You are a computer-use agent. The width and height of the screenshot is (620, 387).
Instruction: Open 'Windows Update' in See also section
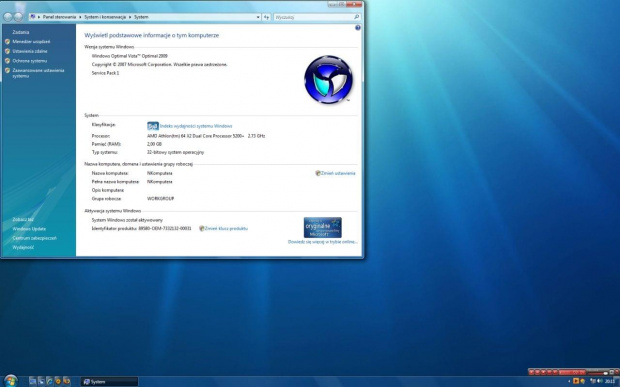pos(29,229)
